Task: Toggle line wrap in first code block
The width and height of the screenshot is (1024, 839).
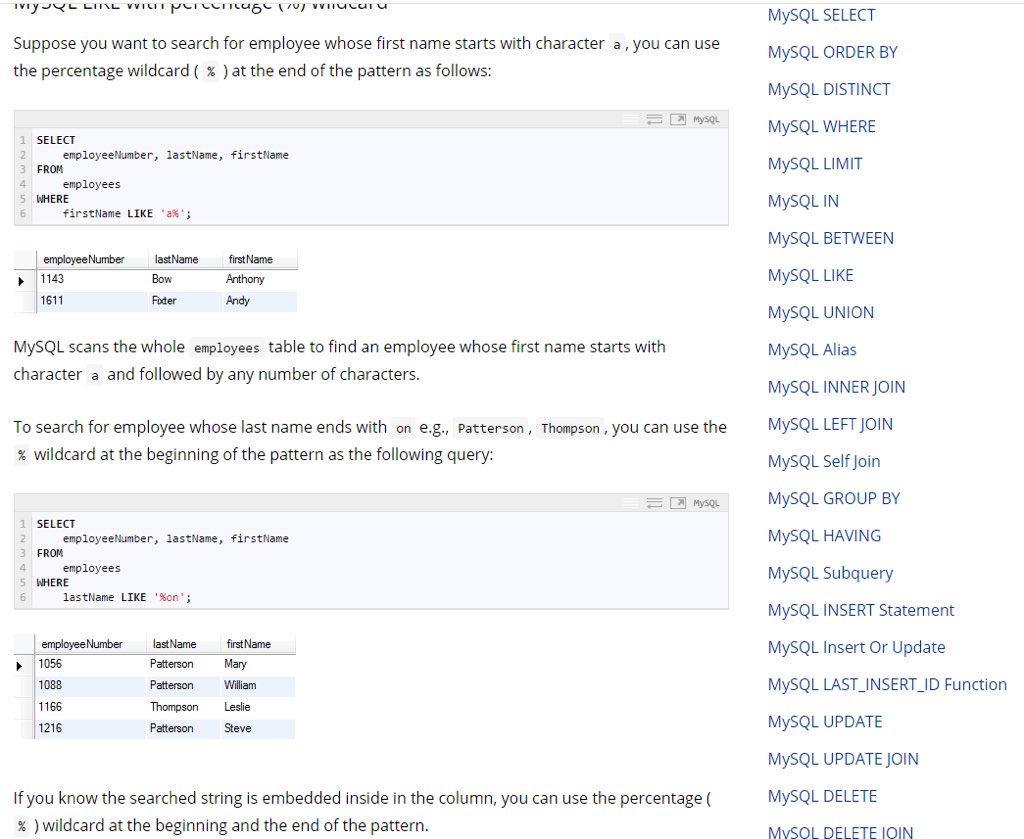Action: [654, 119]
